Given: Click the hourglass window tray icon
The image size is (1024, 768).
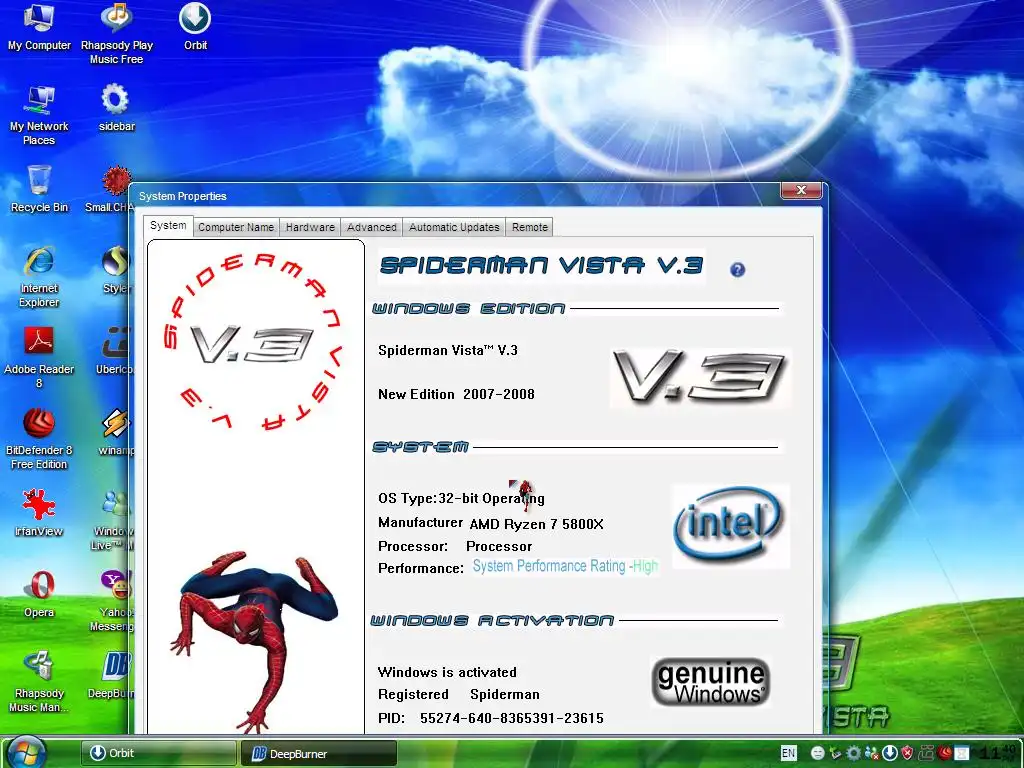Looking at the screenshot, I should pyautogui.click(x=961, y=753).
